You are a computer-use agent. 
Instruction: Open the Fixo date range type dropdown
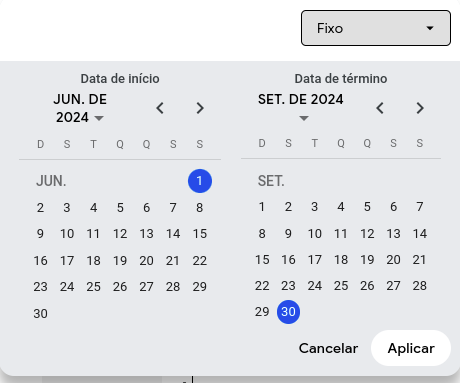coord(376,28)
